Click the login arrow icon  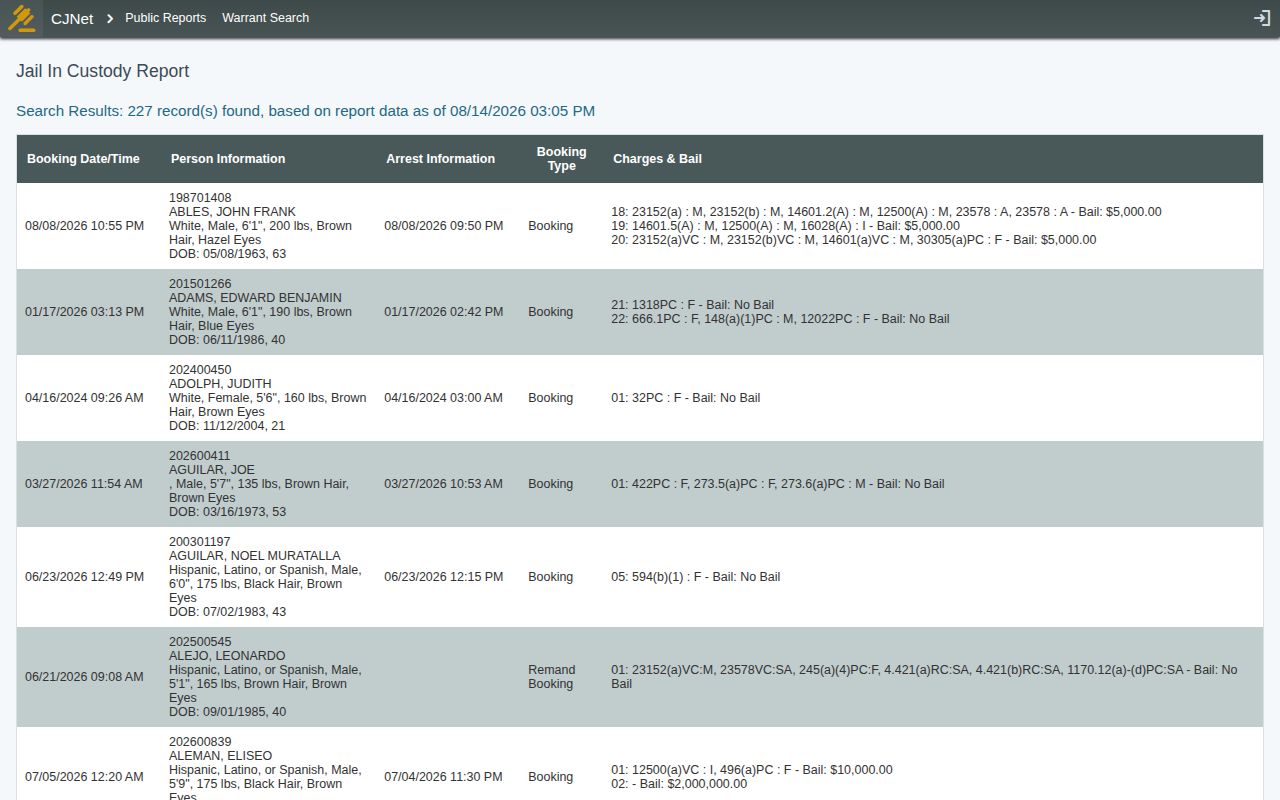[1261, 18]
